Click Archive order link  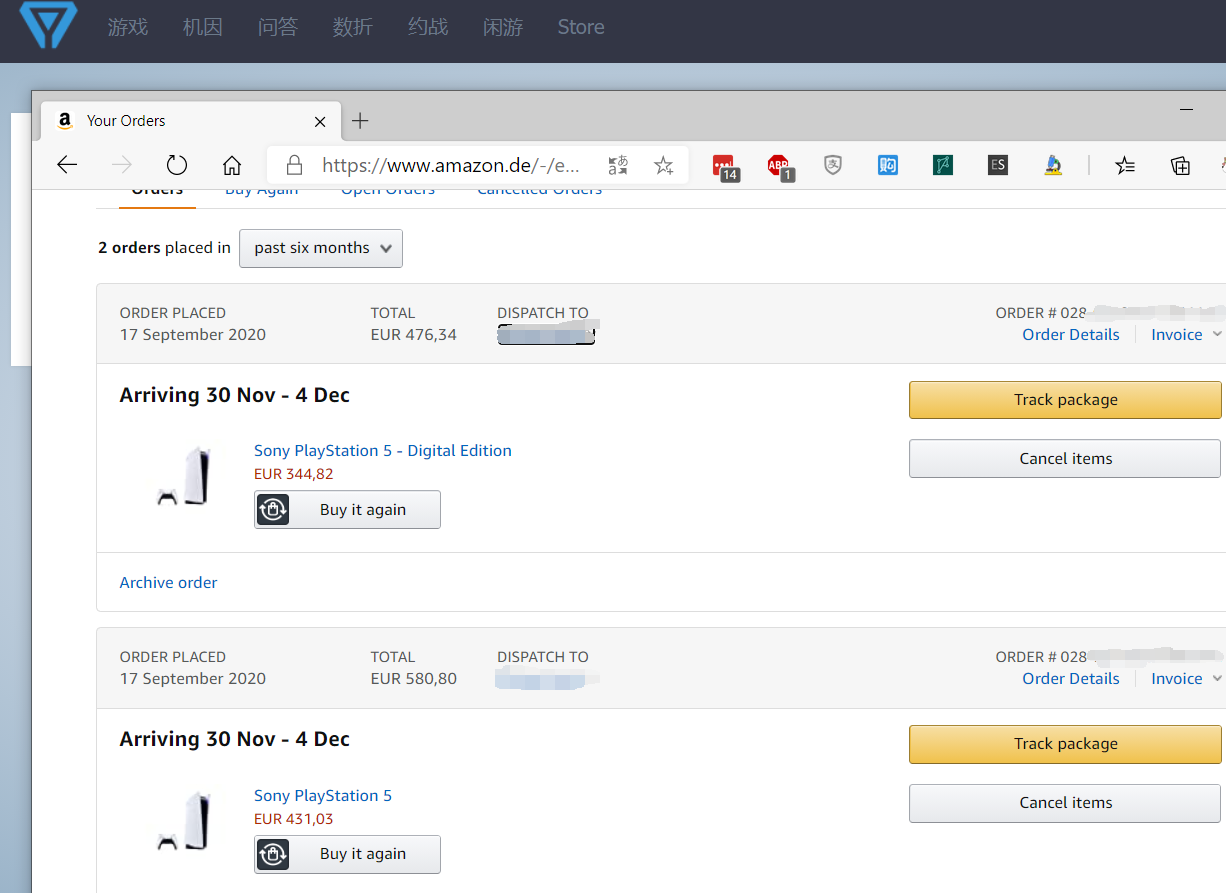pos(168,583)
